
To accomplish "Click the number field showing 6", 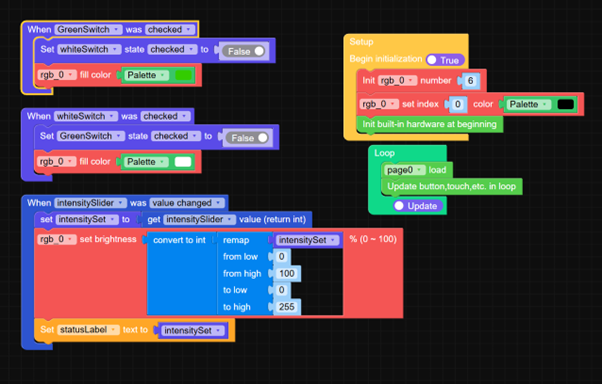I will pyautogui.click(x=470, y=81).
